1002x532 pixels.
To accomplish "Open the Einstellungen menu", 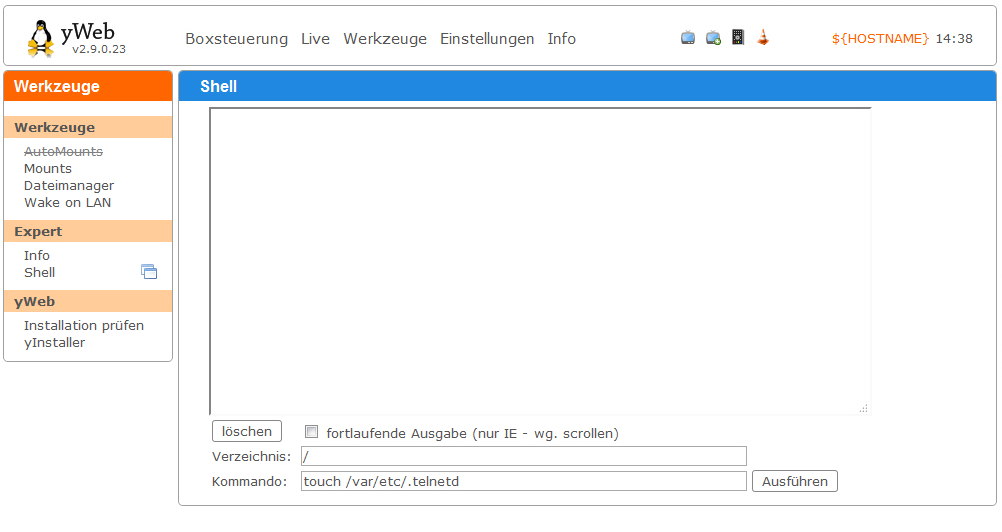I will (487, 39).
